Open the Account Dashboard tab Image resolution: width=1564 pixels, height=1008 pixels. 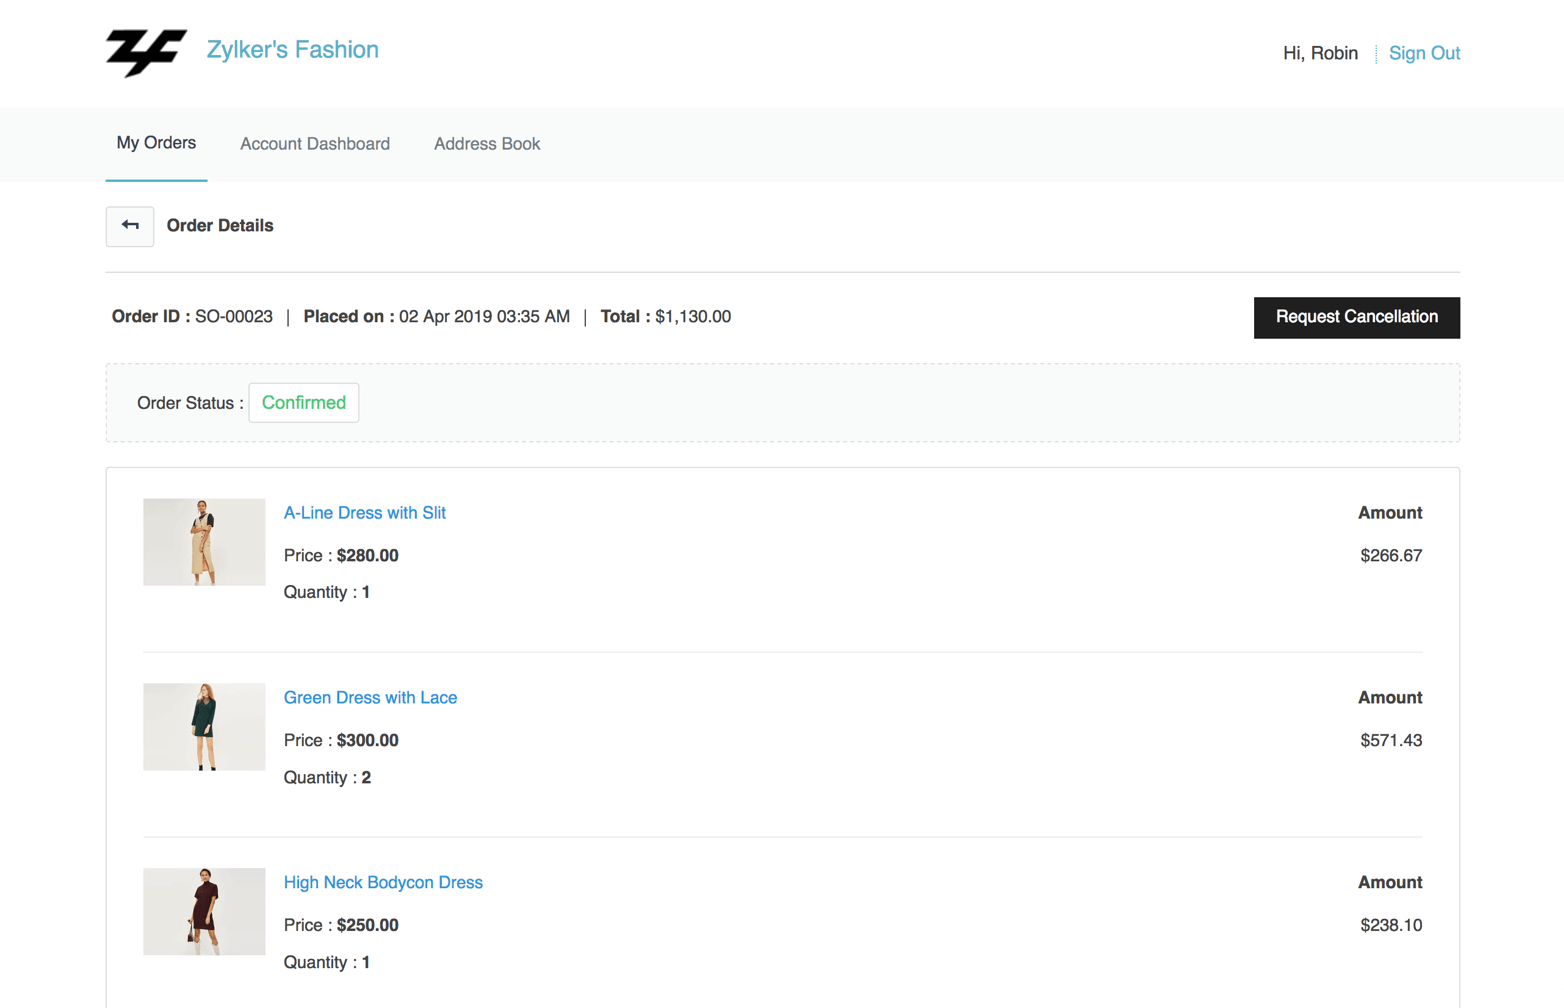[x=315, y=144]
